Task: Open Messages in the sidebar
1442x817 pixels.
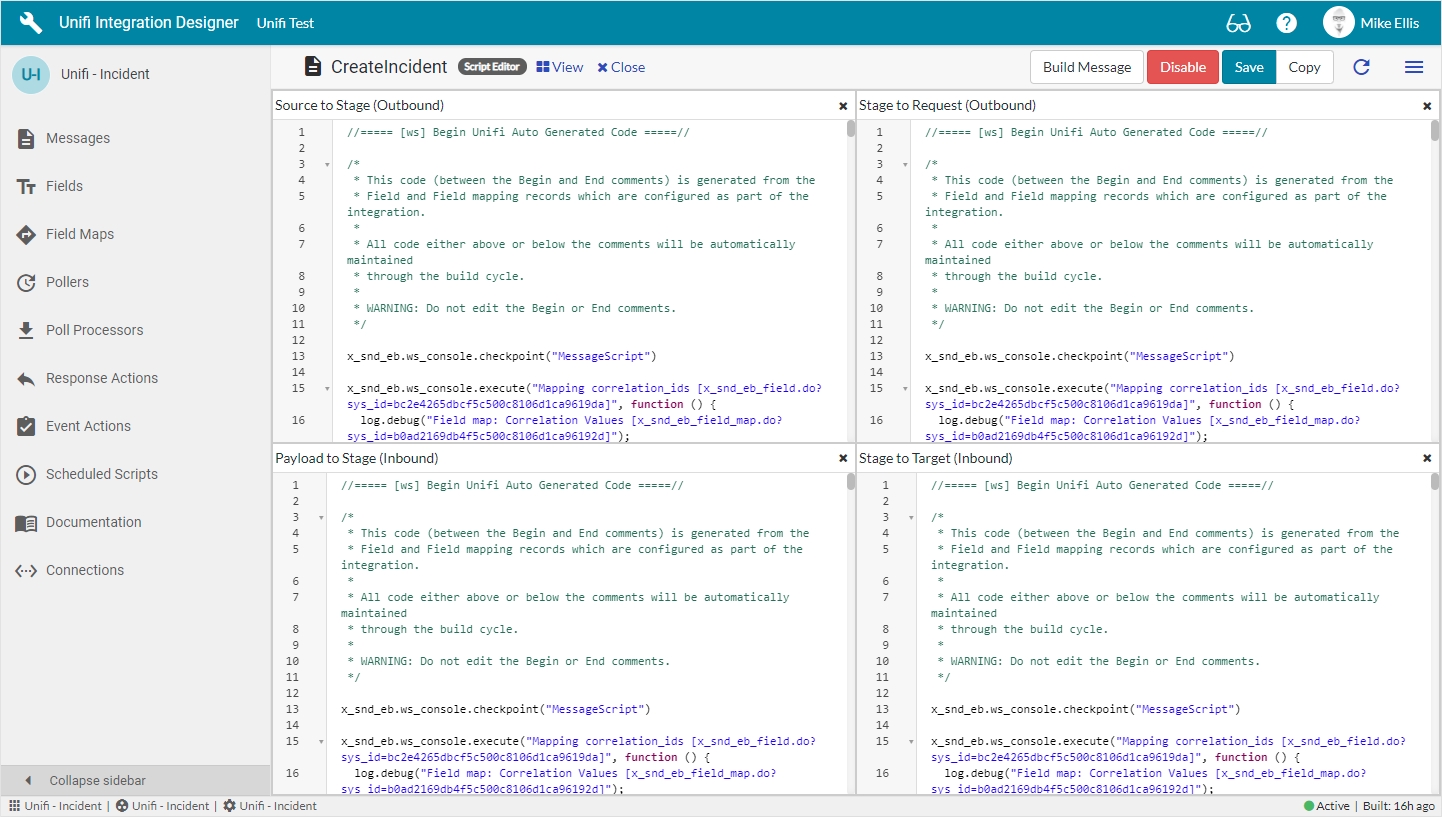Action: 77,138
